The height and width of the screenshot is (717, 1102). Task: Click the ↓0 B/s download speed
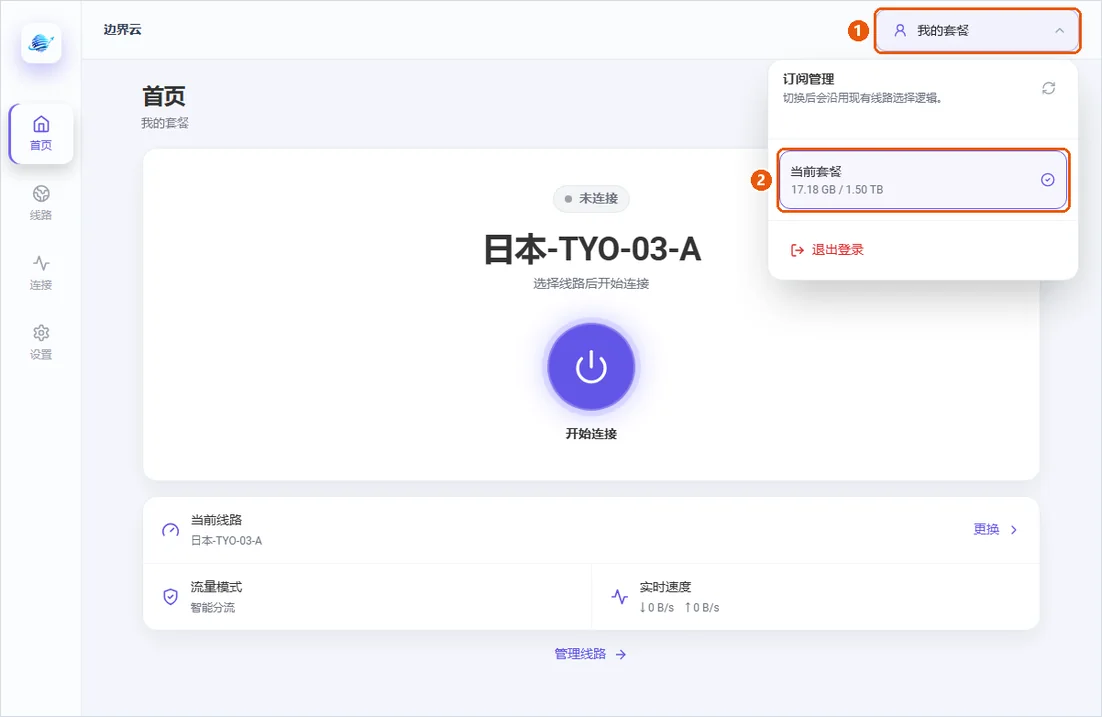(656, 607)
